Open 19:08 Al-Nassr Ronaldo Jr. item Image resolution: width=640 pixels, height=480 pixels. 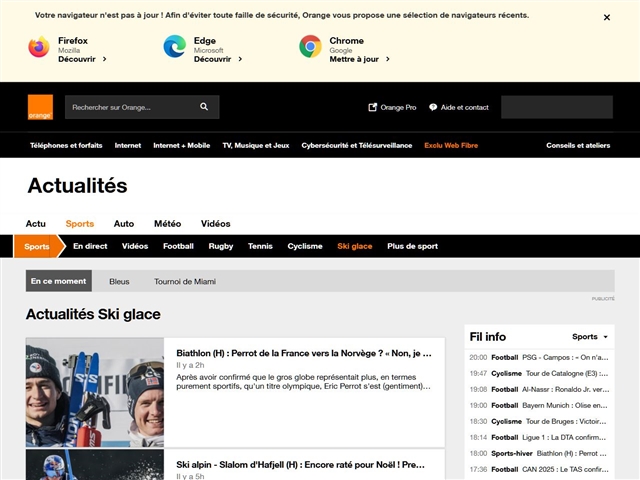[539, 389]
